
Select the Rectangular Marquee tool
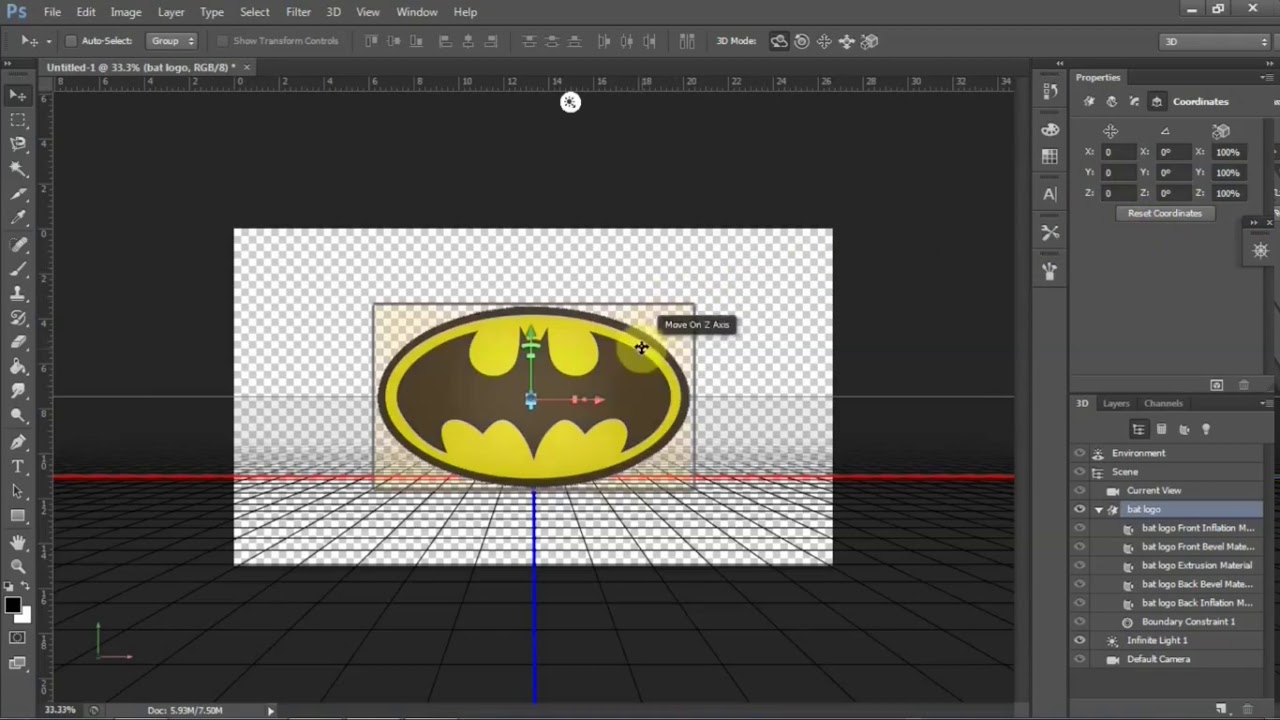coord(18,120)
